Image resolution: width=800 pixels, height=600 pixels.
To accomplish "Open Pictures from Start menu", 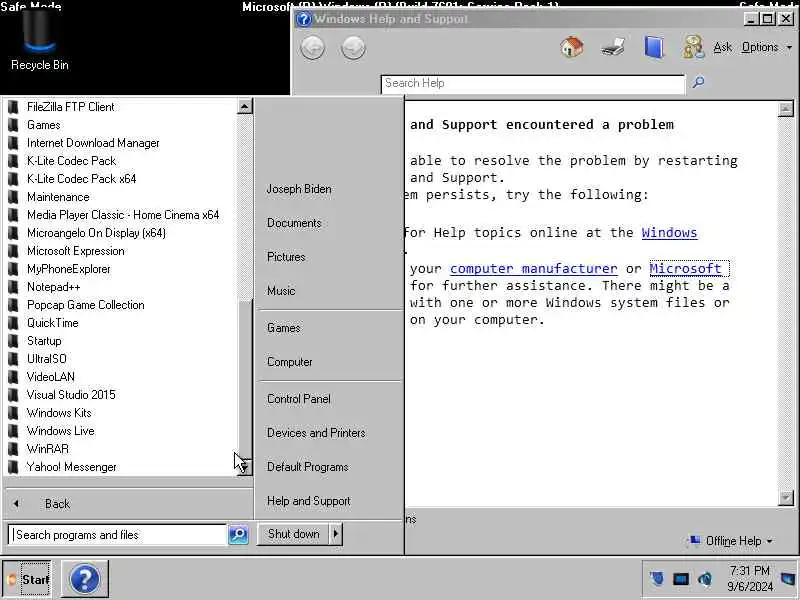I will (286, 257).
